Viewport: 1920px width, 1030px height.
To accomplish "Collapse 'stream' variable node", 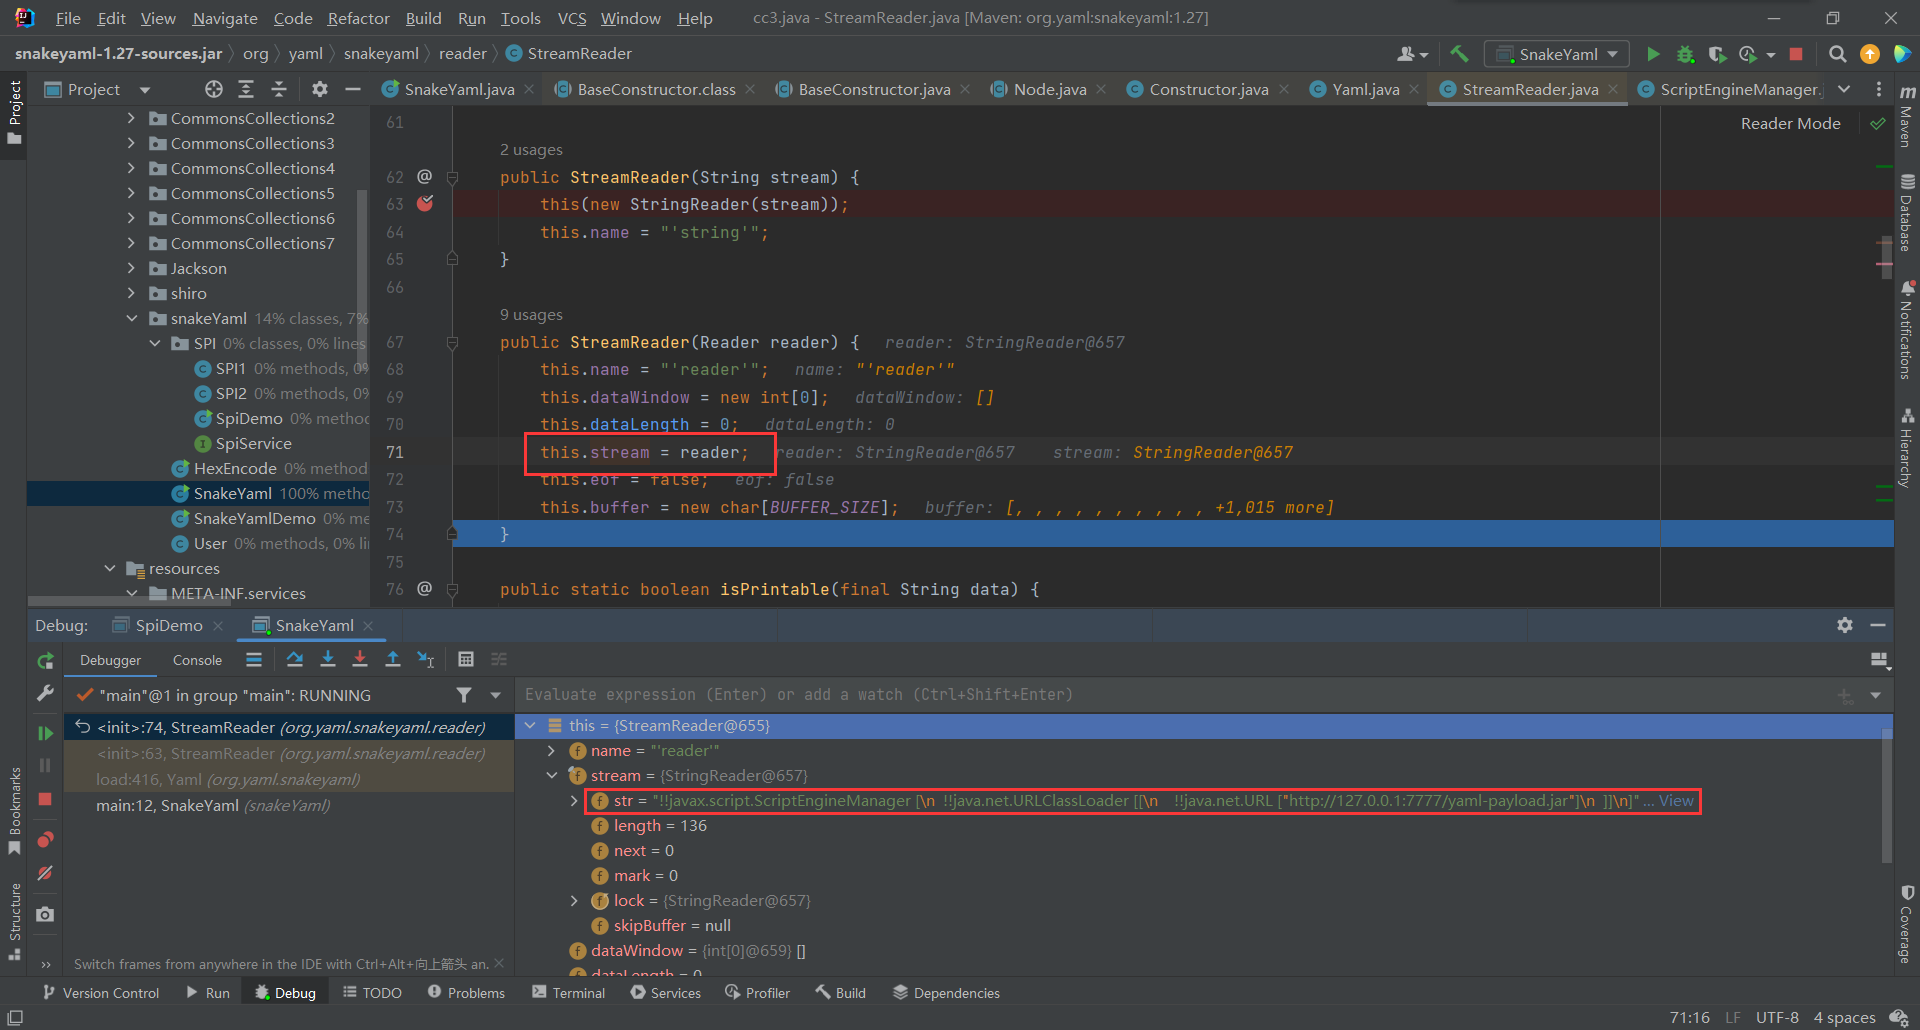I will (552, 775).
